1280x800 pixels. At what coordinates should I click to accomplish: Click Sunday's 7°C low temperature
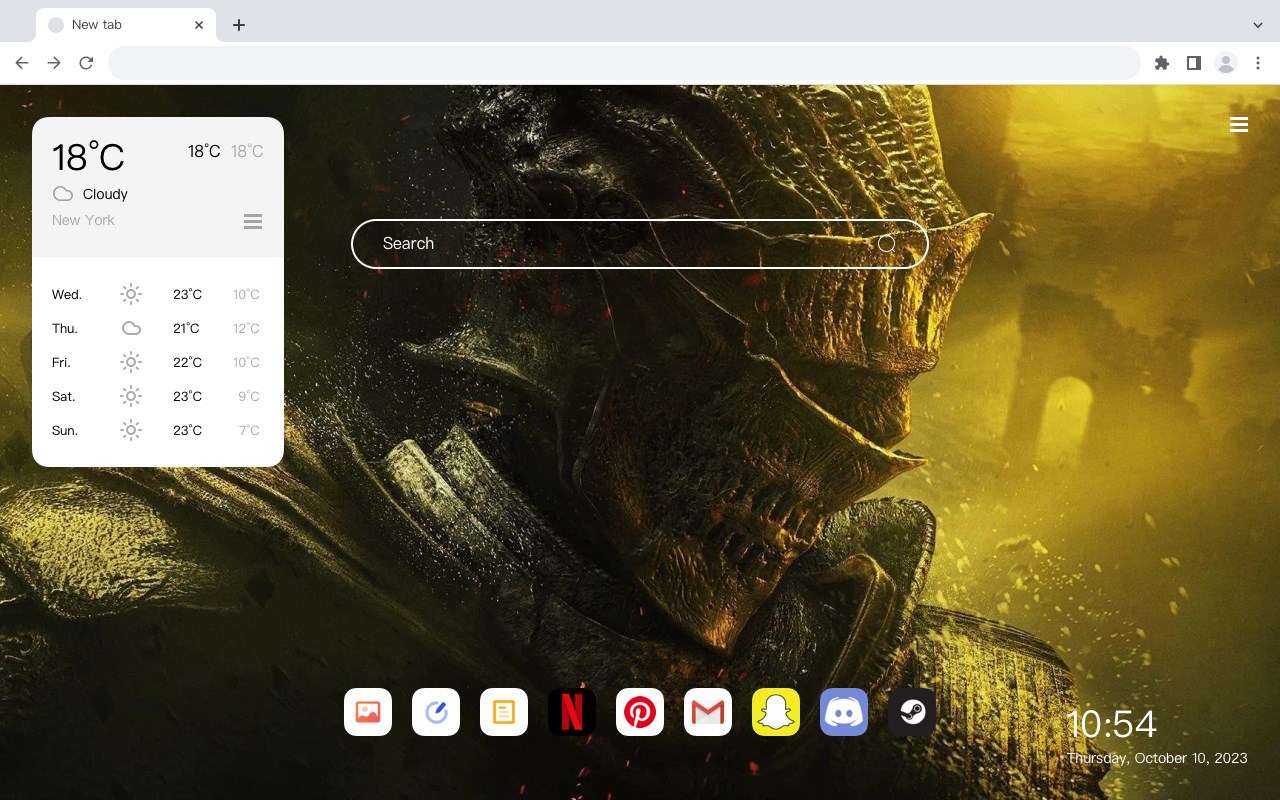pos(249,430)
